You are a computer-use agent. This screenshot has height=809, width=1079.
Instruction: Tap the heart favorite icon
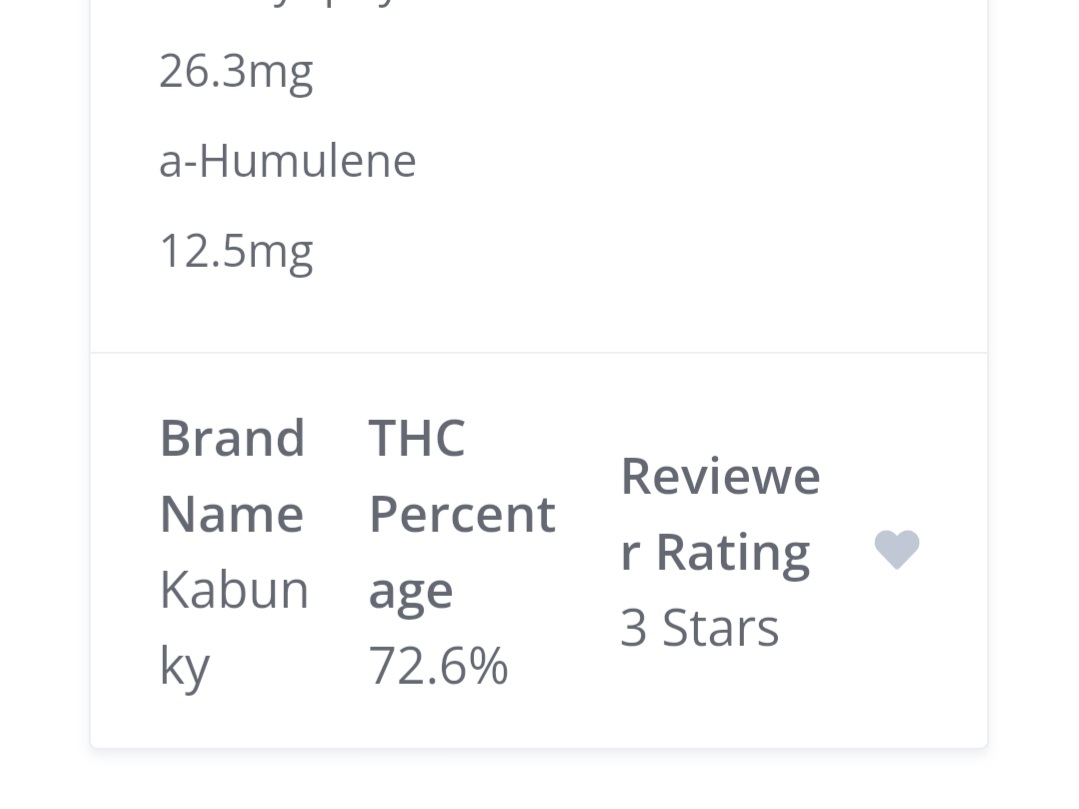coord(897,550)
